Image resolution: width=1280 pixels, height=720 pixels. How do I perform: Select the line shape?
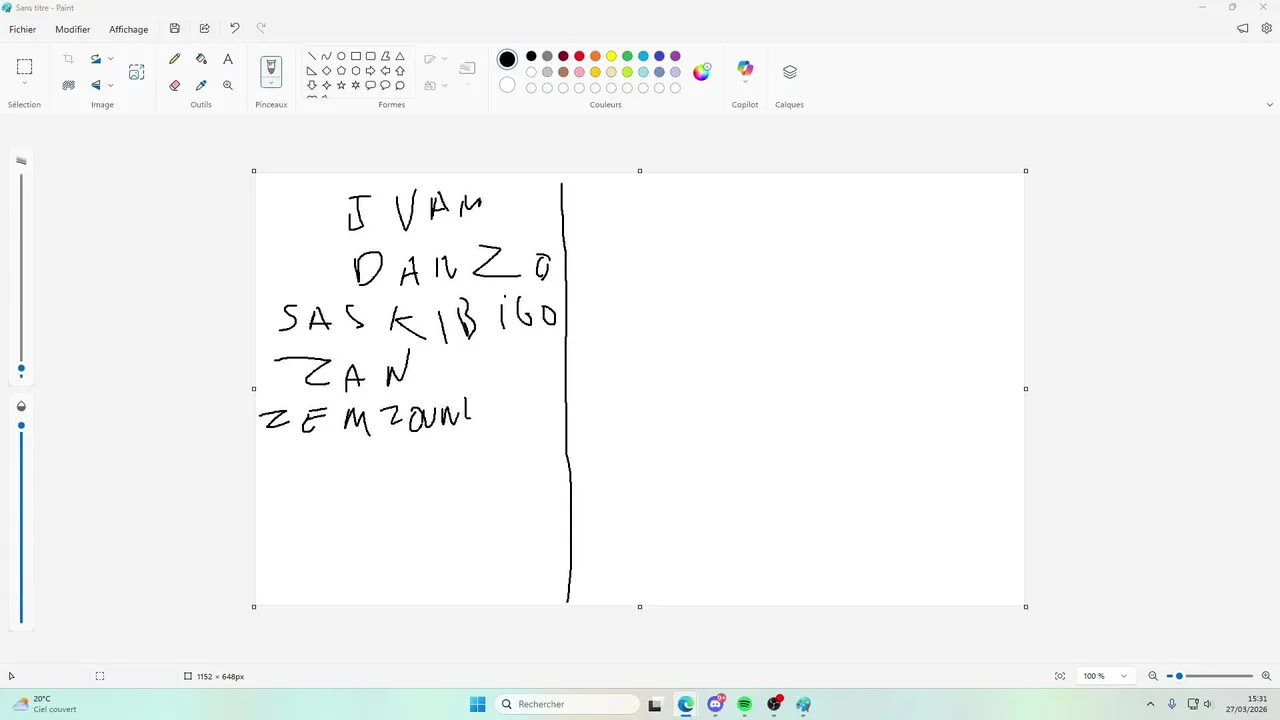point(312,56)
